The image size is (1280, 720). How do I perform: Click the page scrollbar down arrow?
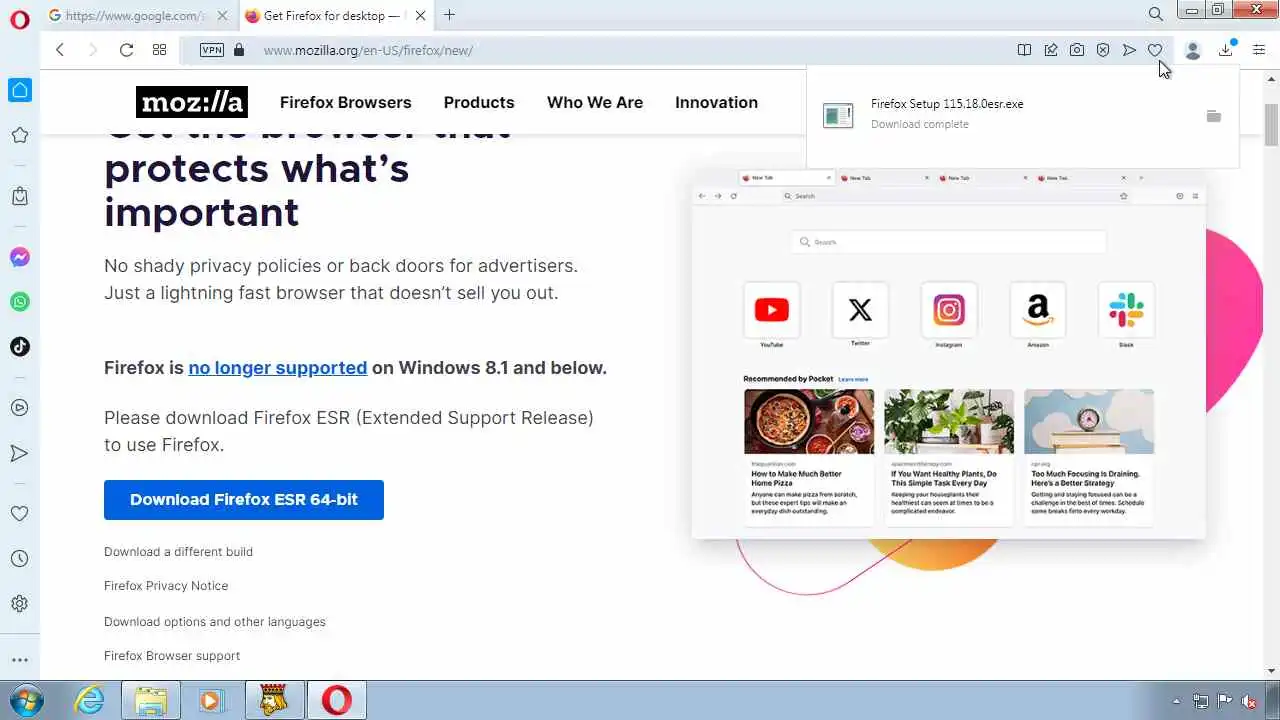[x=1271, y=671]
